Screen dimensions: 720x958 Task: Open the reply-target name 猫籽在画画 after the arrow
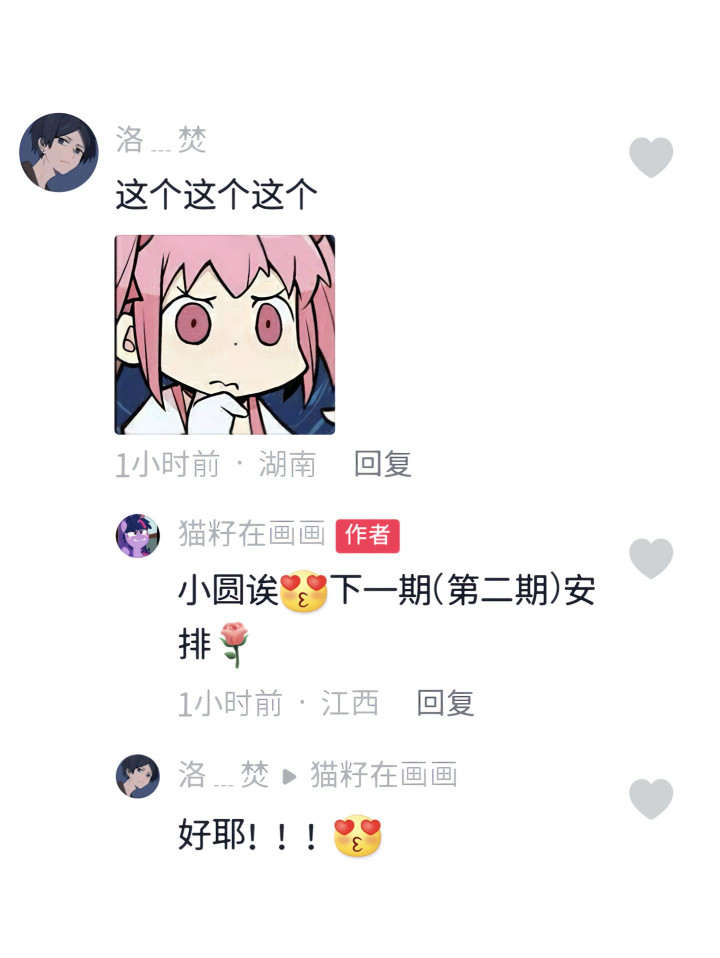click(384, 775)
